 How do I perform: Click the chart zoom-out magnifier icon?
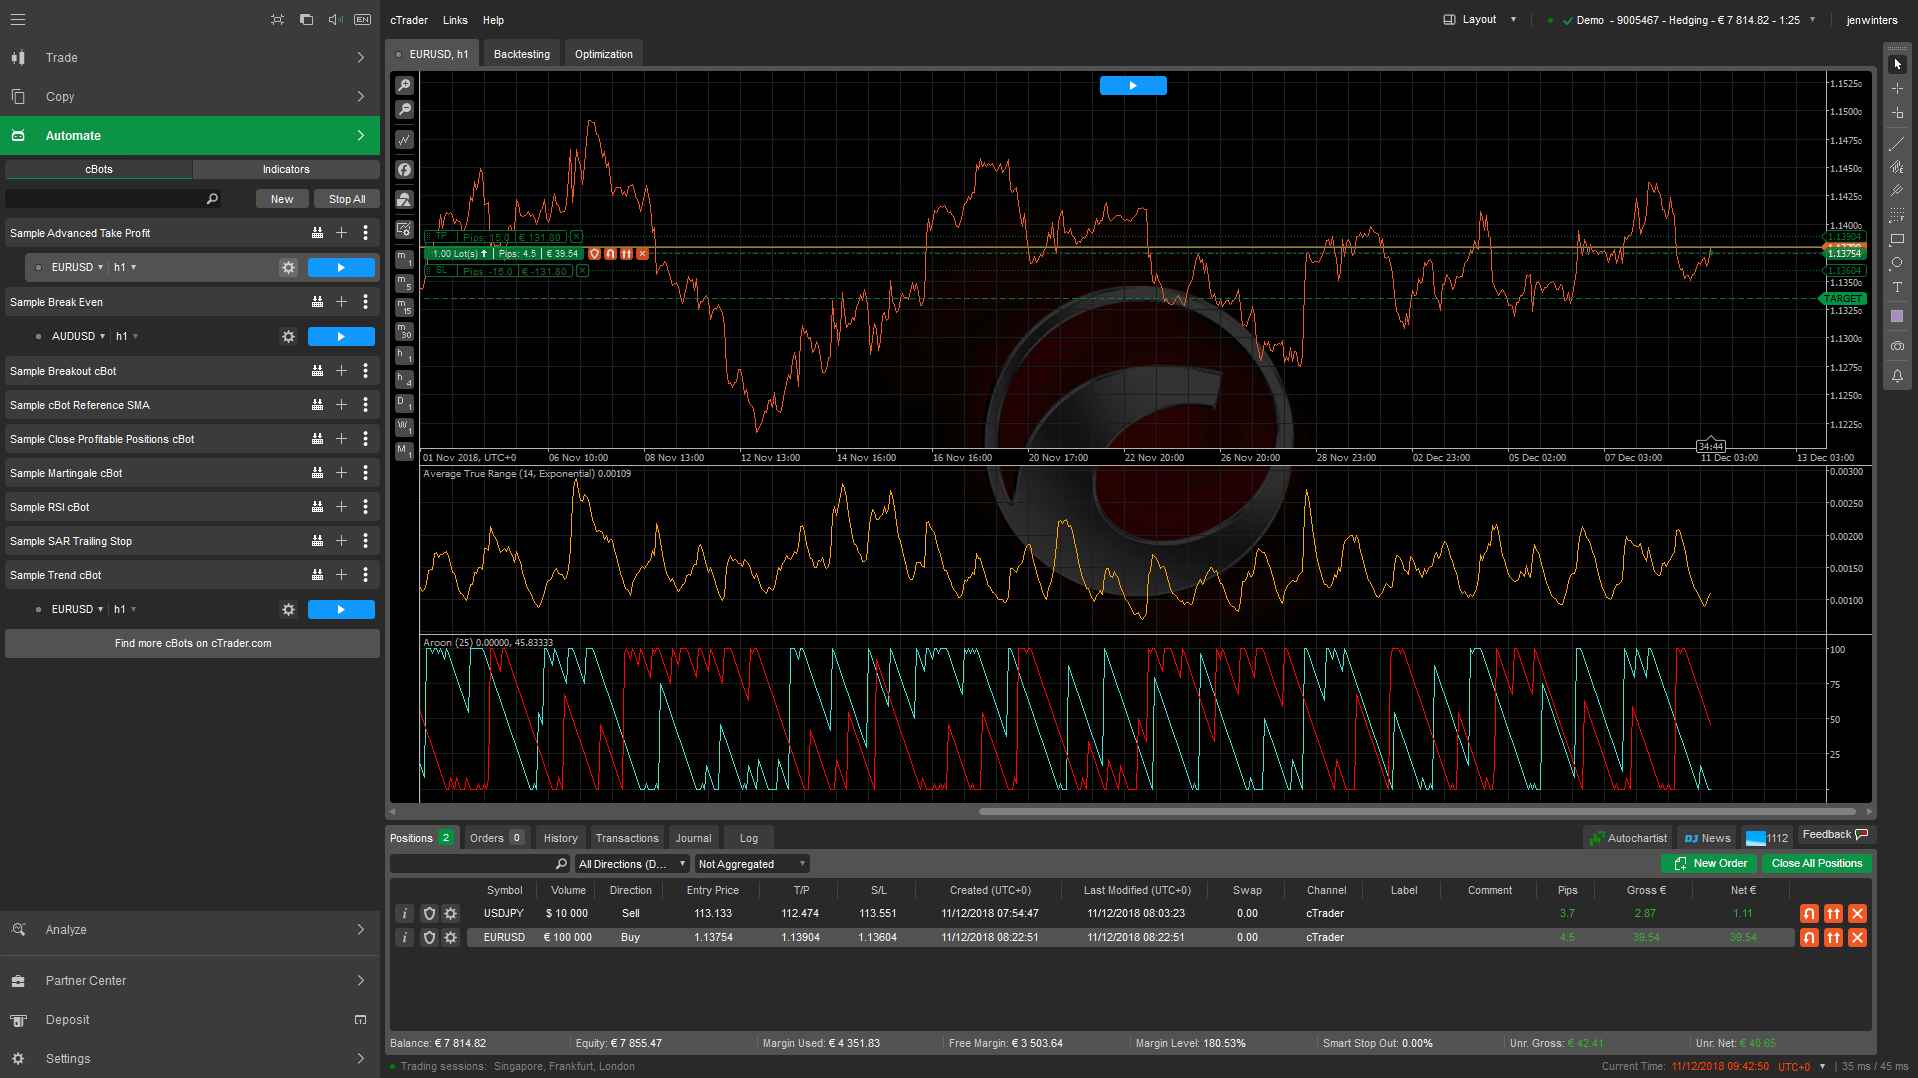[404, 110]
